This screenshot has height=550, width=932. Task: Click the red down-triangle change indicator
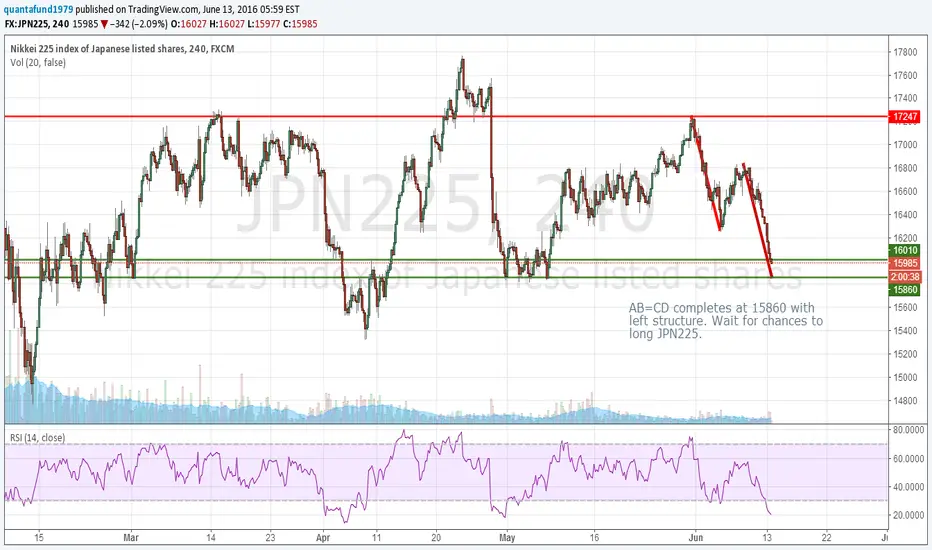(x=104, y=24)
